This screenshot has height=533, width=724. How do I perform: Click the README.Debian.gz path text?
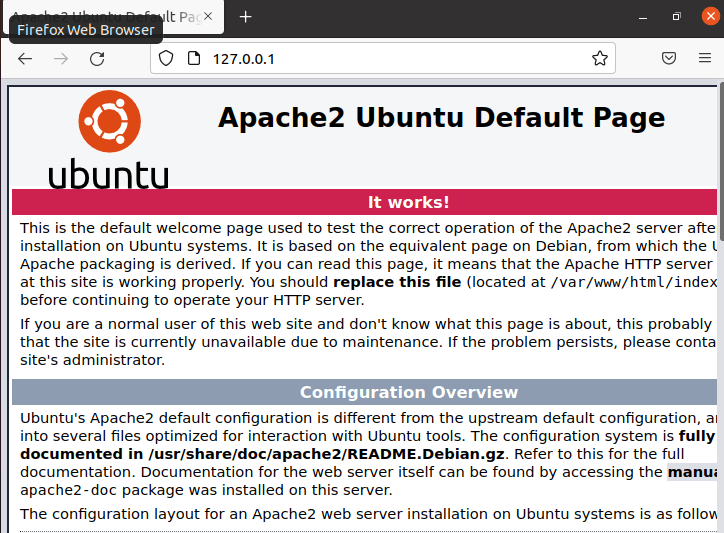tap(326, 454)
